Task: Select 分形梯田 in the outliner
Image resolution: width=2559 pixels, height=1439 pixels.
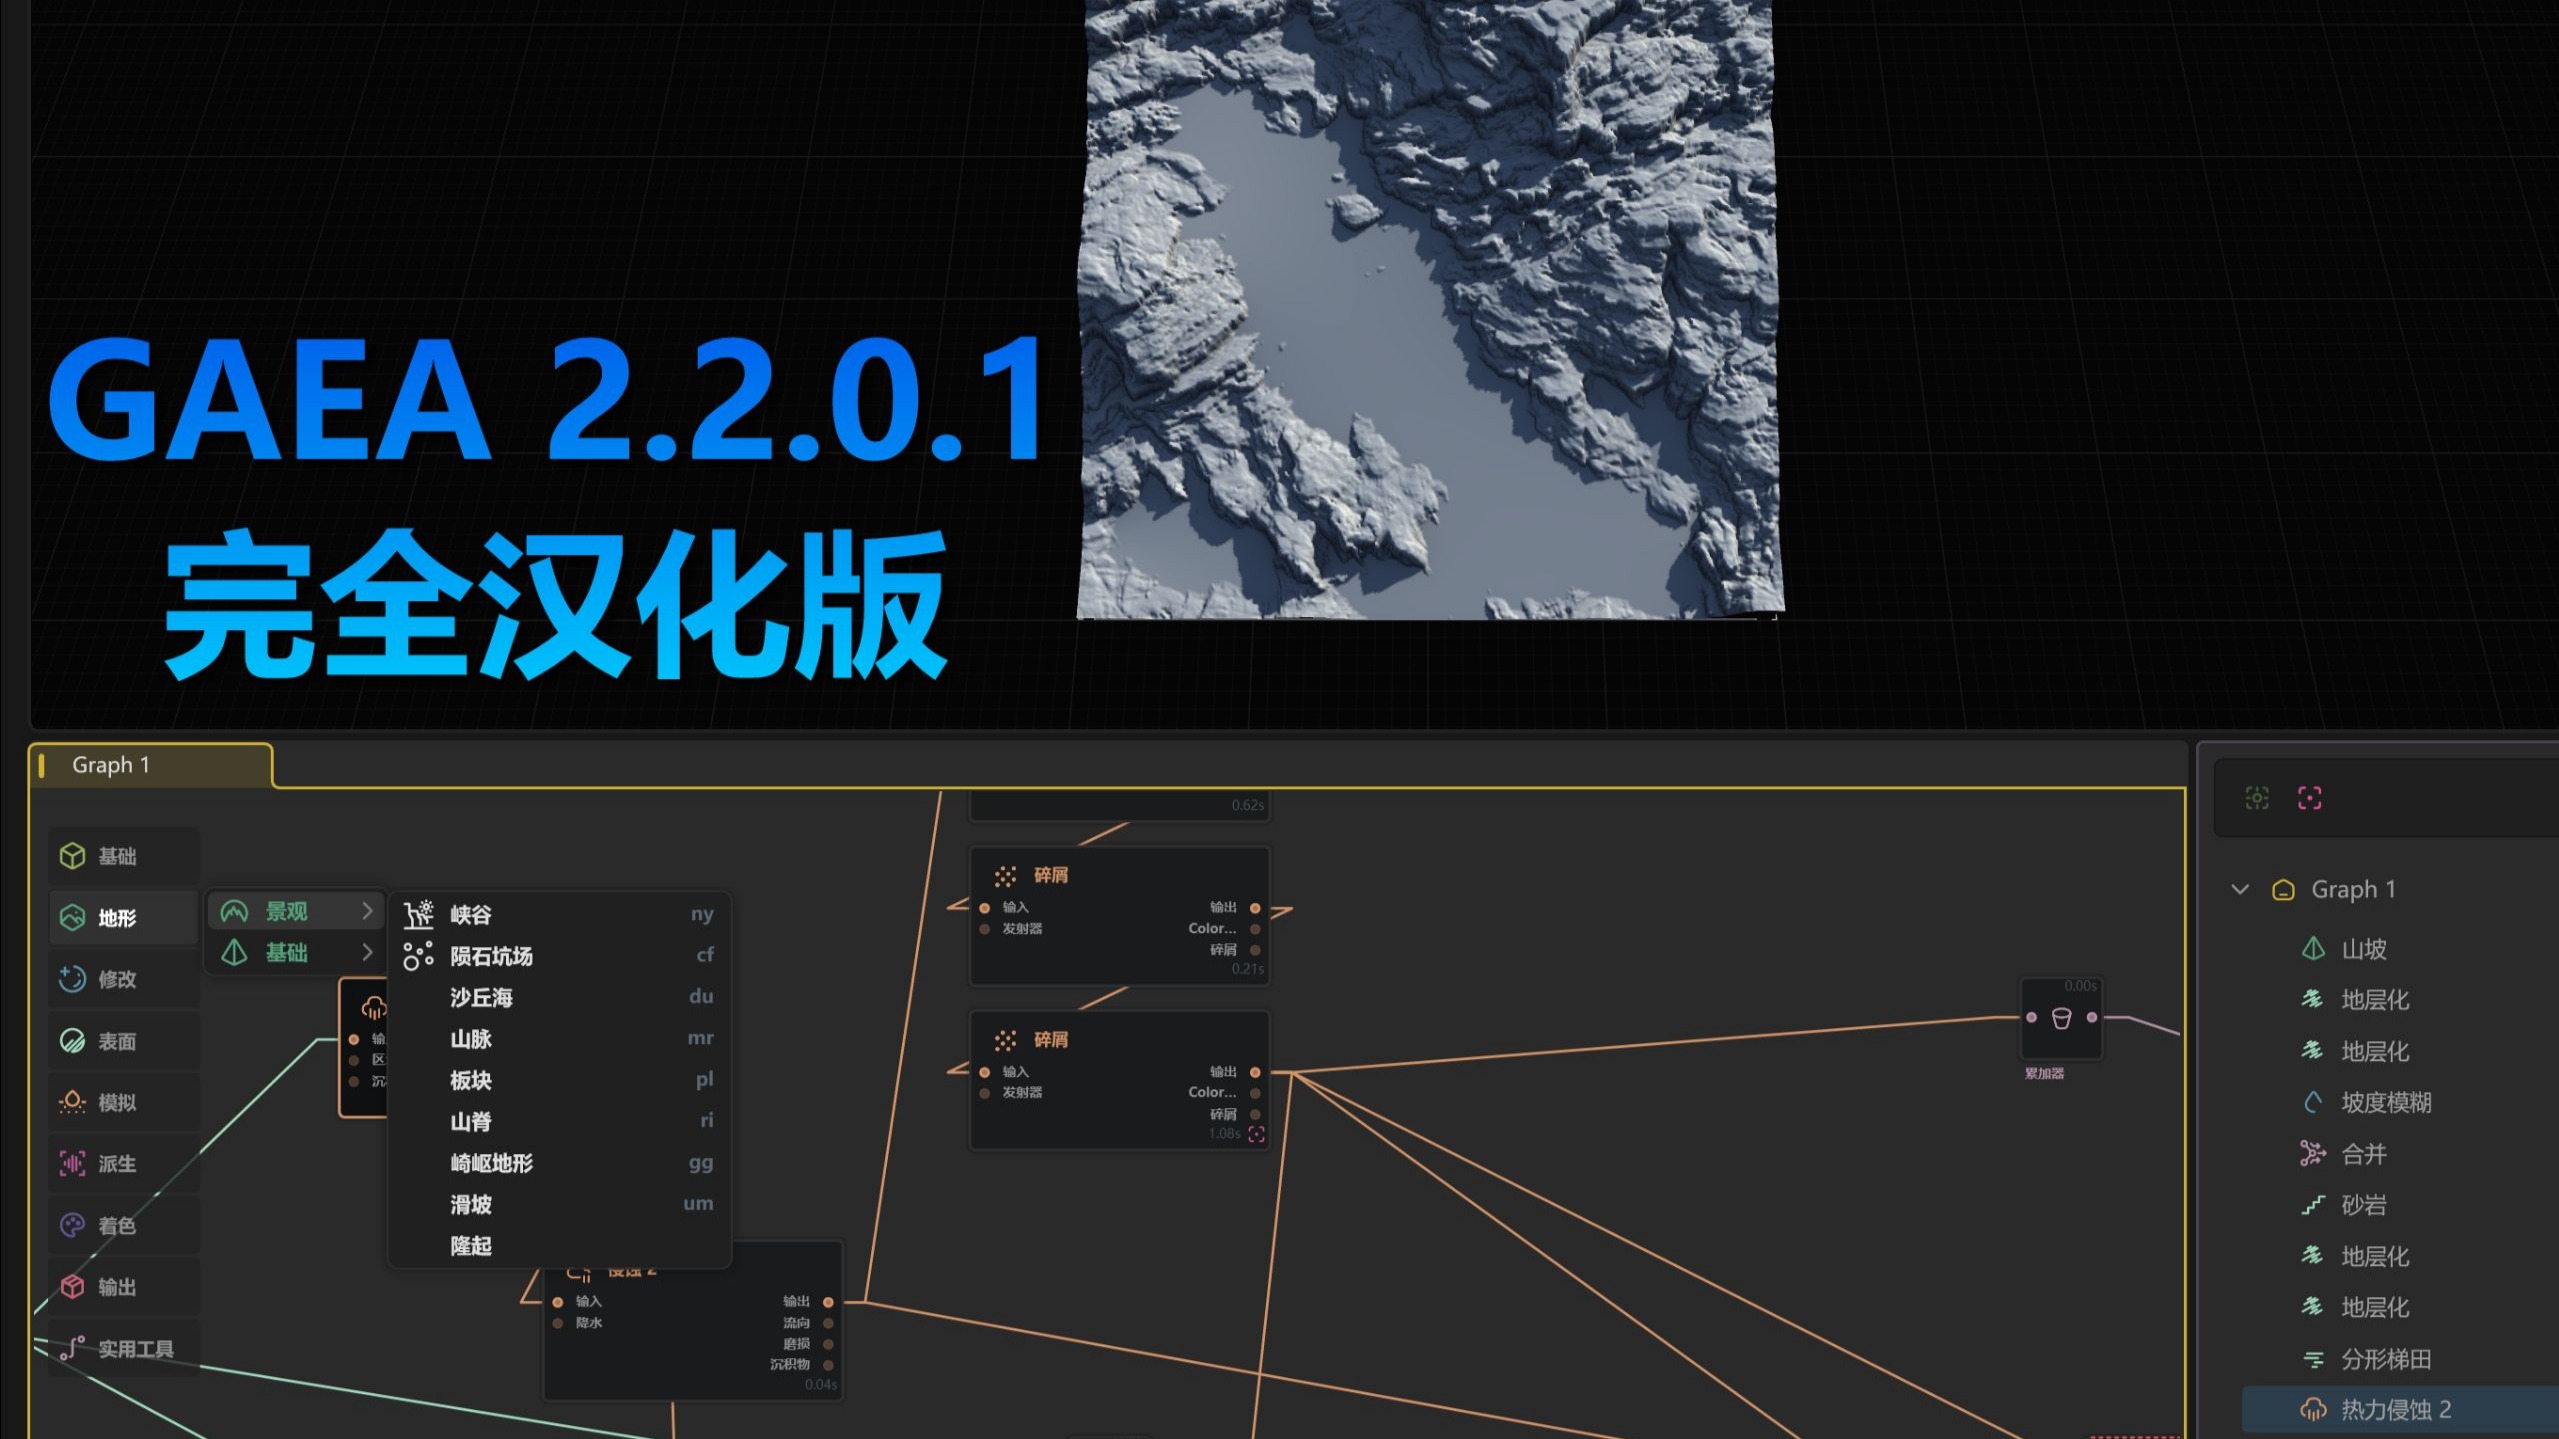Action: point(2386,1359)
